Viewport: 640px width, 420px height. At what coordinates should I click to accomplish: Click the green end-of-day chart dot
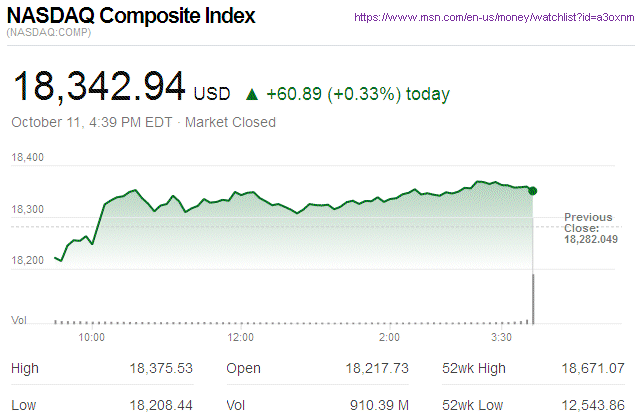[533, 190]
